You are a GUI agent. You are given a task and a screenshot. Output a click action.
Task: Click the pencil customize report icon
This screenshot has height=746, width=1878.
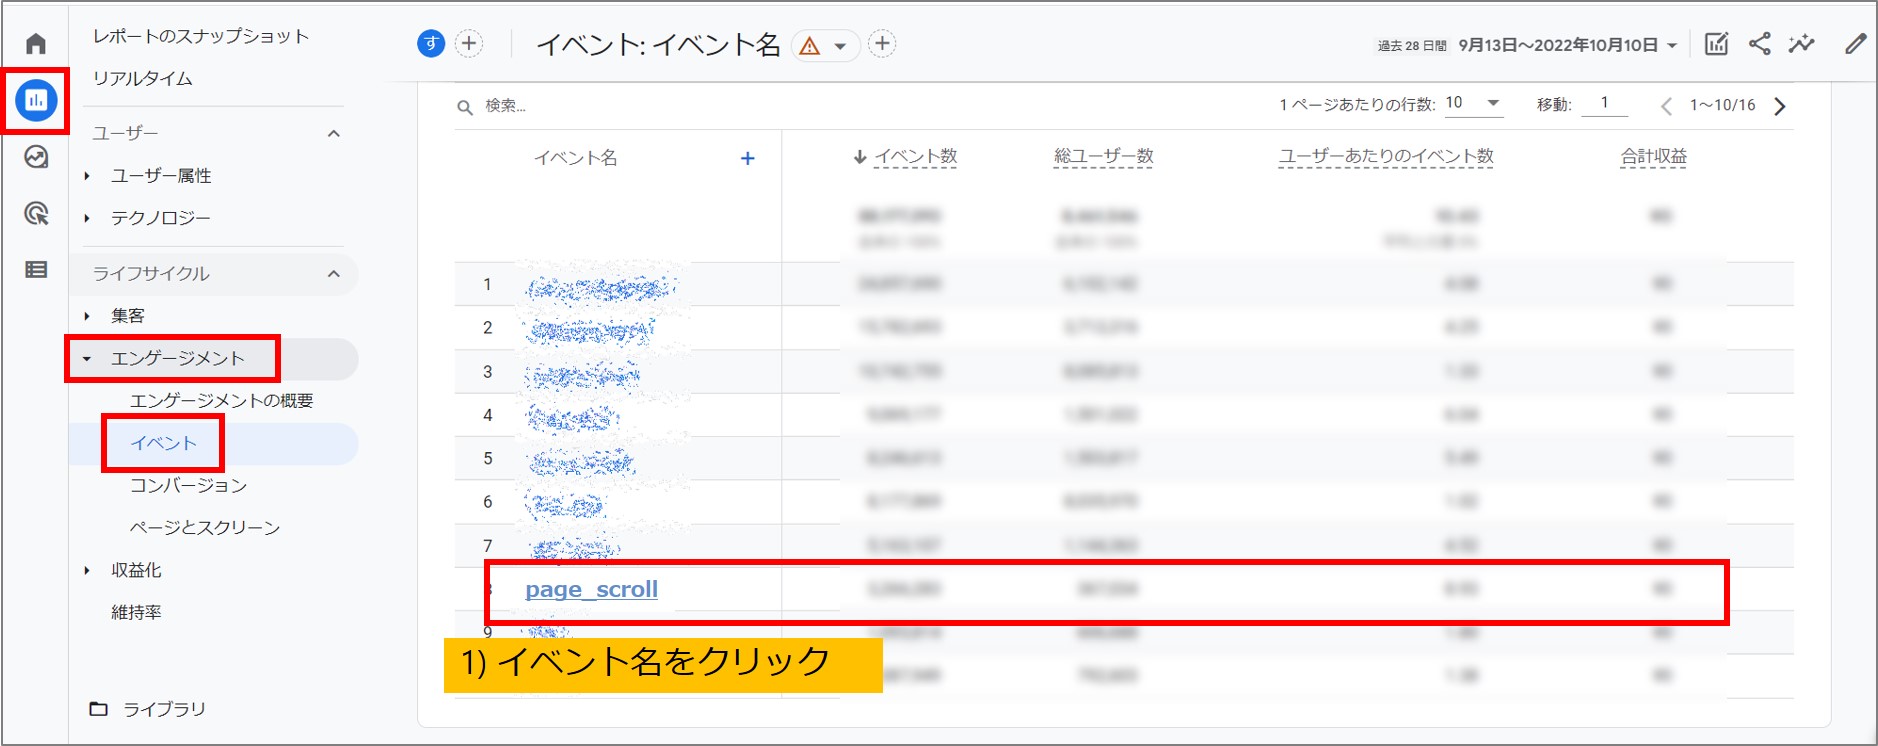tap(1856, 44)
